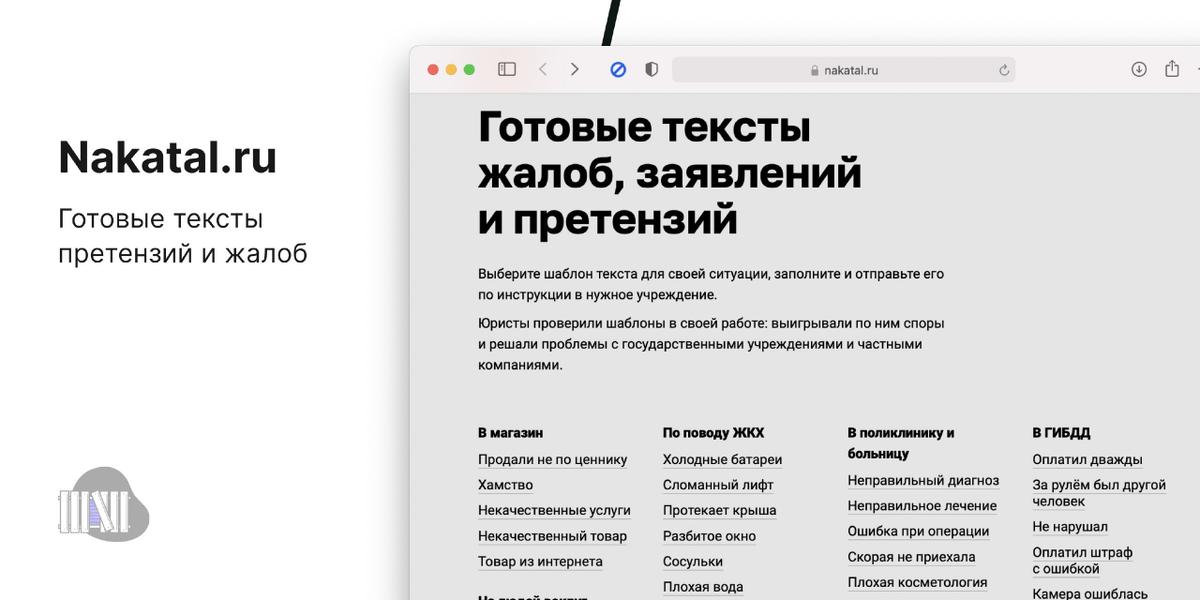
Task: Open the 'Продали не по ценнику' link
Action: [x=553, y=460]
